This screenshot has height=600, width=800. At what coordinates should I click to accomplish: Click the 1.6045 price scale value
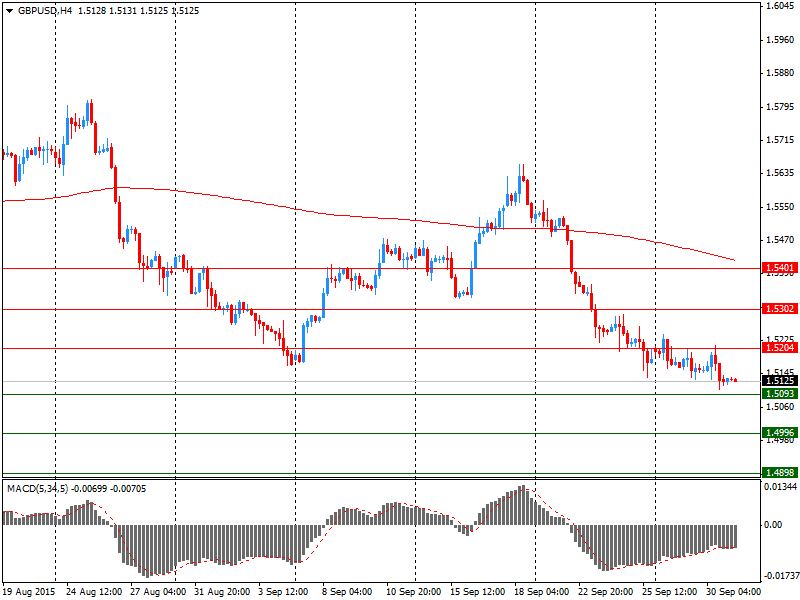[x=781, y=6]
